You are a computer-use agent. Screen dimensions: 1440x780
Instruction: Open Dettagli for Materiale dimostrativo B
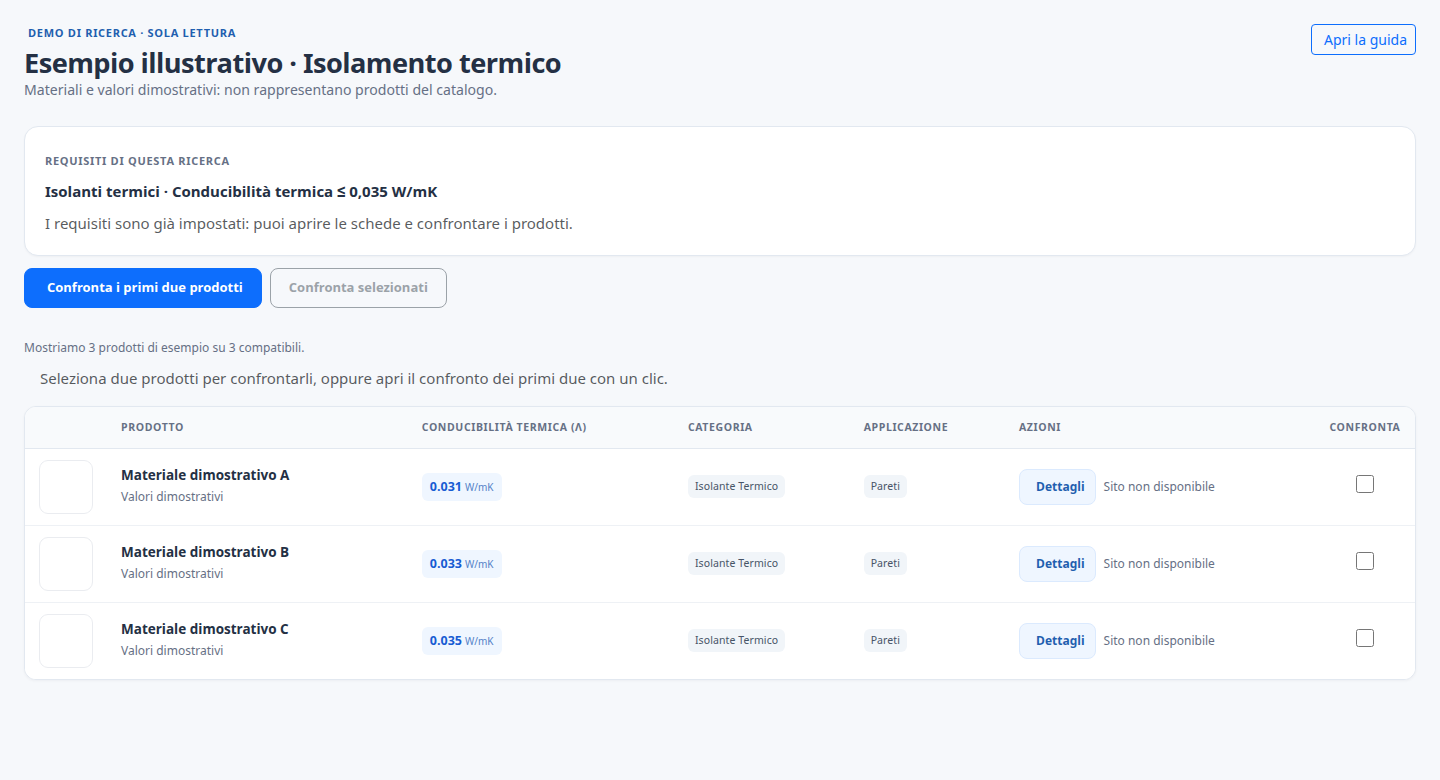click(x=1057, y=564)
